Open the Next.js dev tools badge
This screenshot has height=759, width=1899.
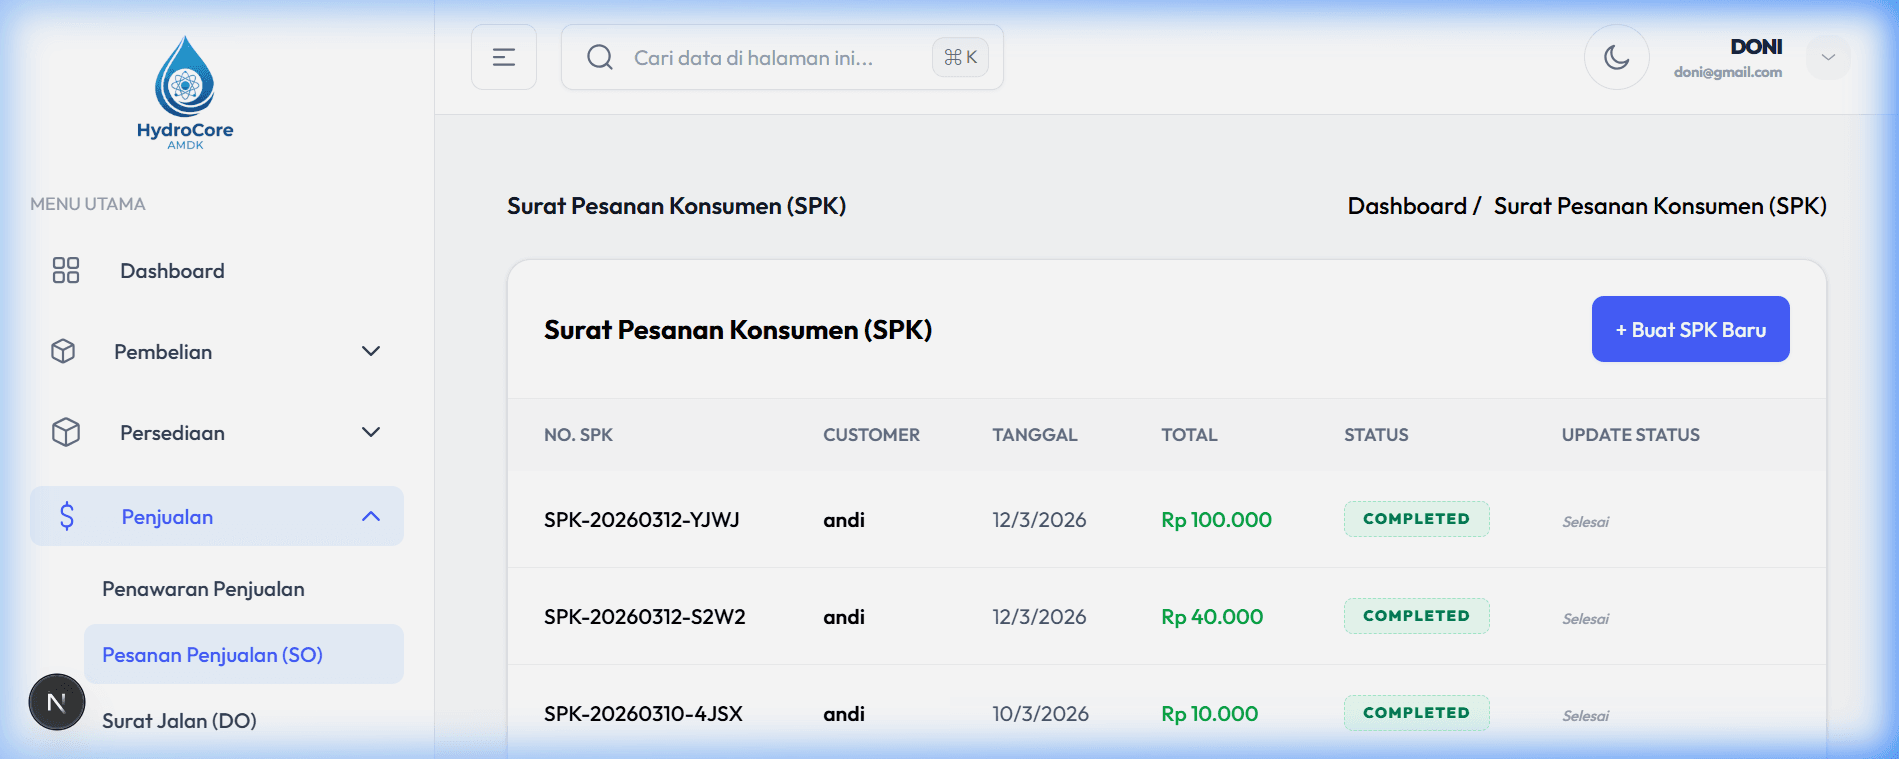pos(57,702)
